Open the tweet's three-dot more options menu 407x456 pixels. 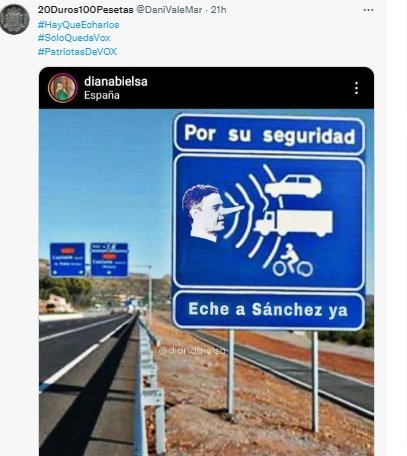(368, 10)
